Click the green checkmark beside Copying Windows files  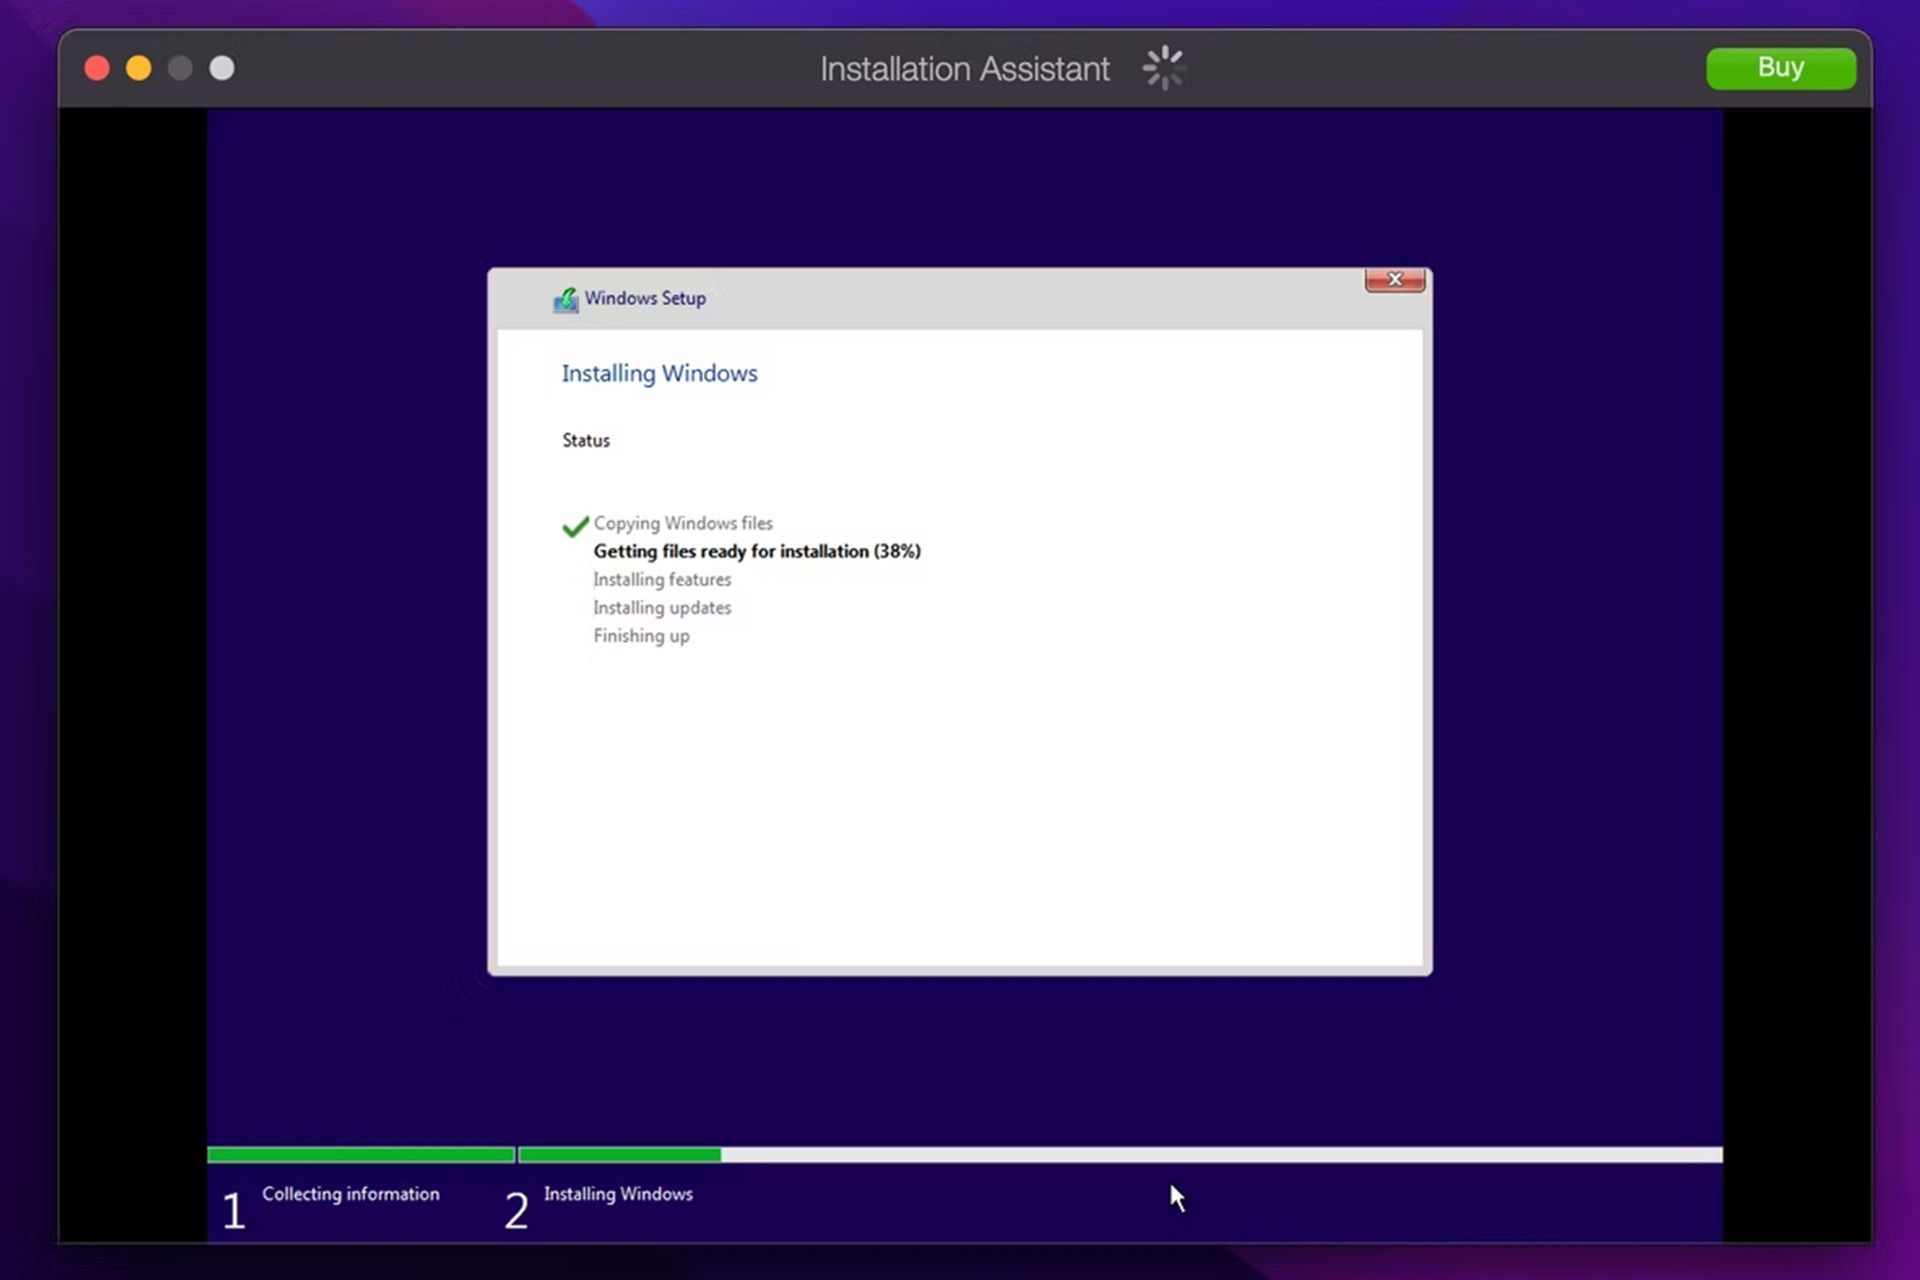coord(575,525)
